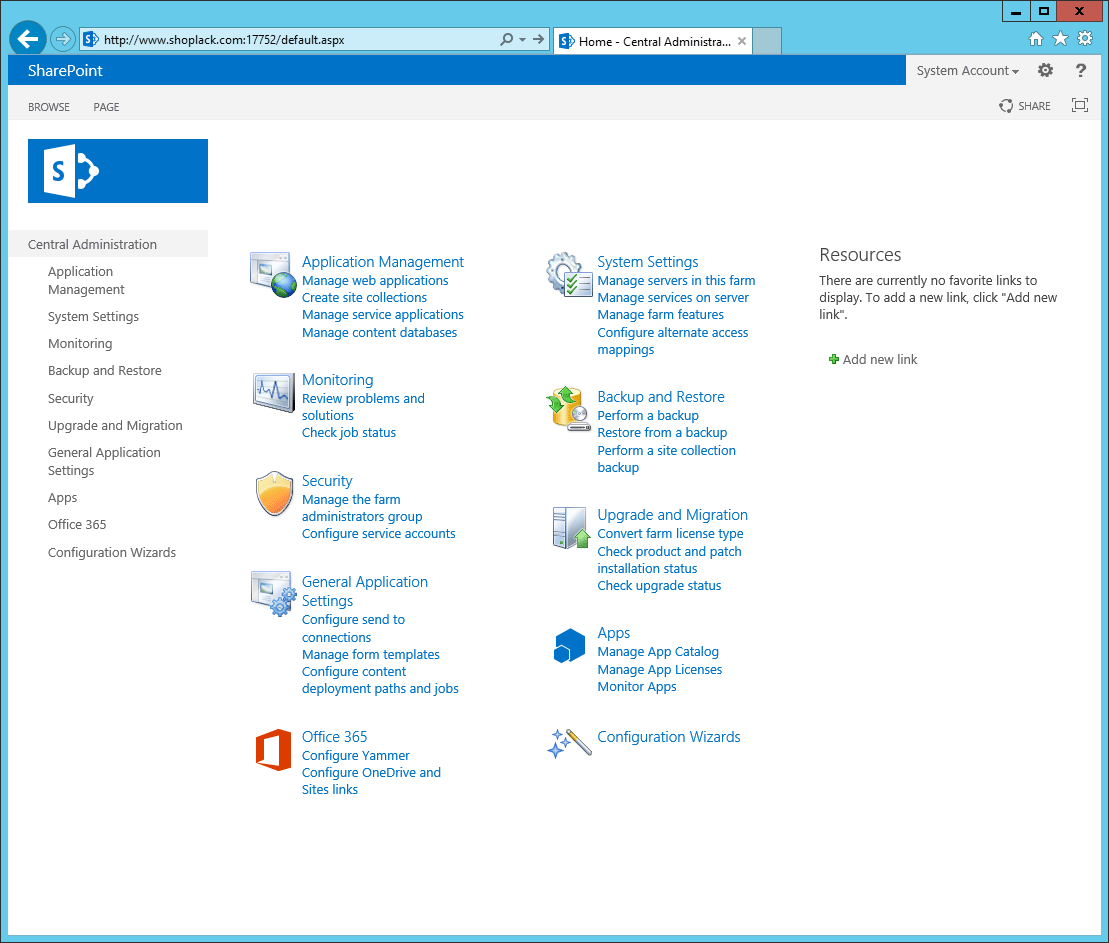Click the Focus on Content icon

pyautogui.click(x=1079, y=105)
